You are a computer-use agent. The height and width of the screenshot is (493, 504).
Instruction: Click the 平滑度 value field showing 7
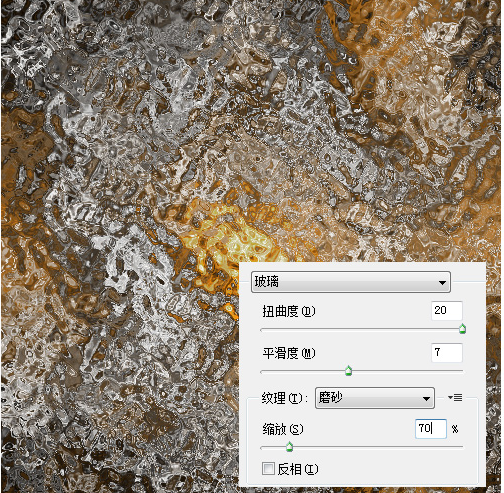(x=447, y=352)
